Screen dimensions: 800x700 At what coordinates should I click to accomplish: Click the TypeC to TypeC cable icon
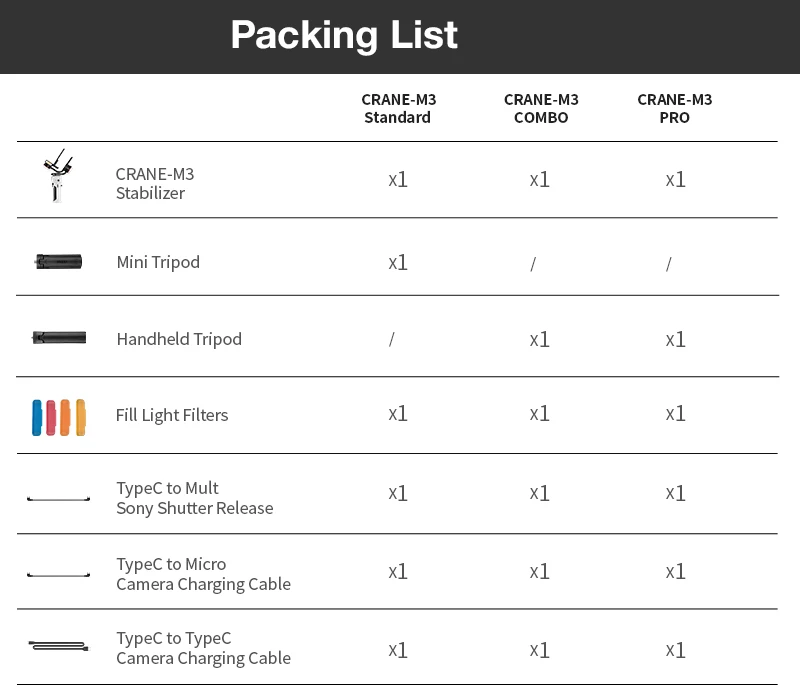58,647
